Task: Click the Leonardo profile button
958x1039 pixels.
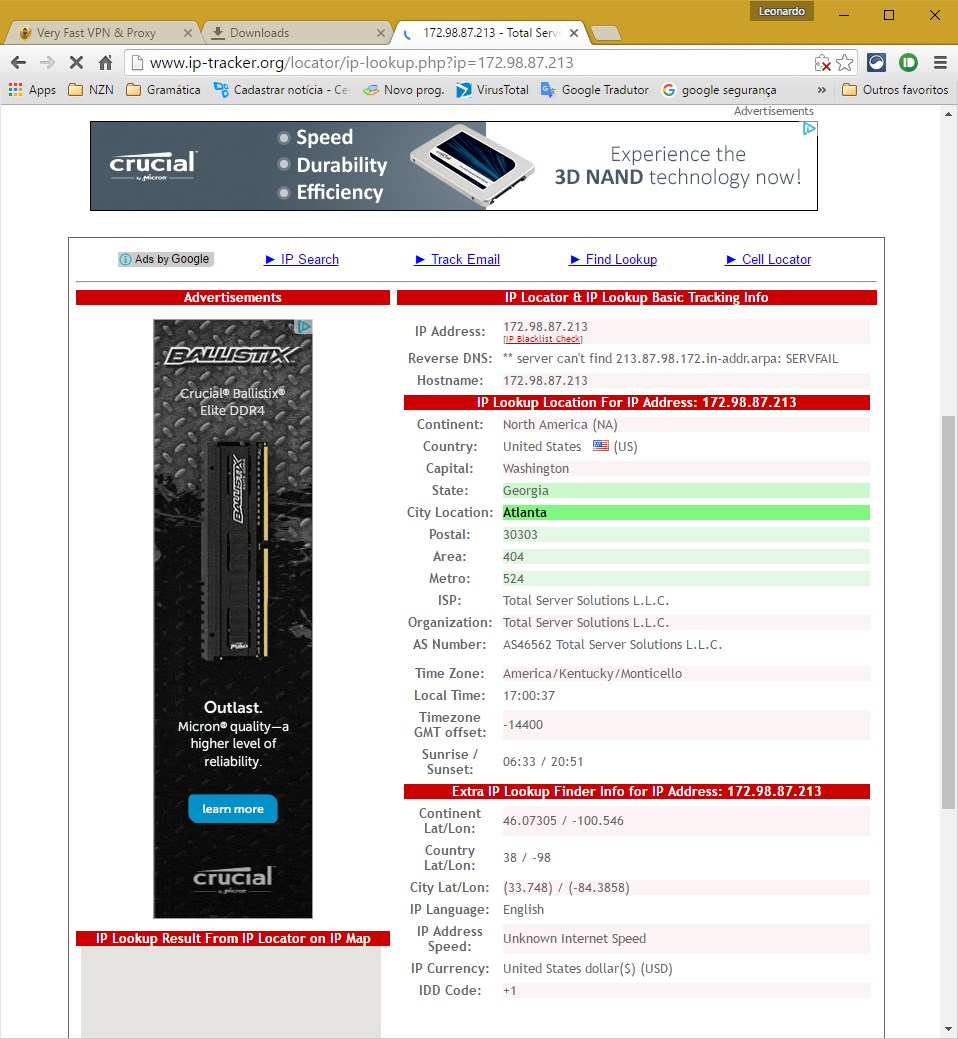Action: (x=781, y=11)
